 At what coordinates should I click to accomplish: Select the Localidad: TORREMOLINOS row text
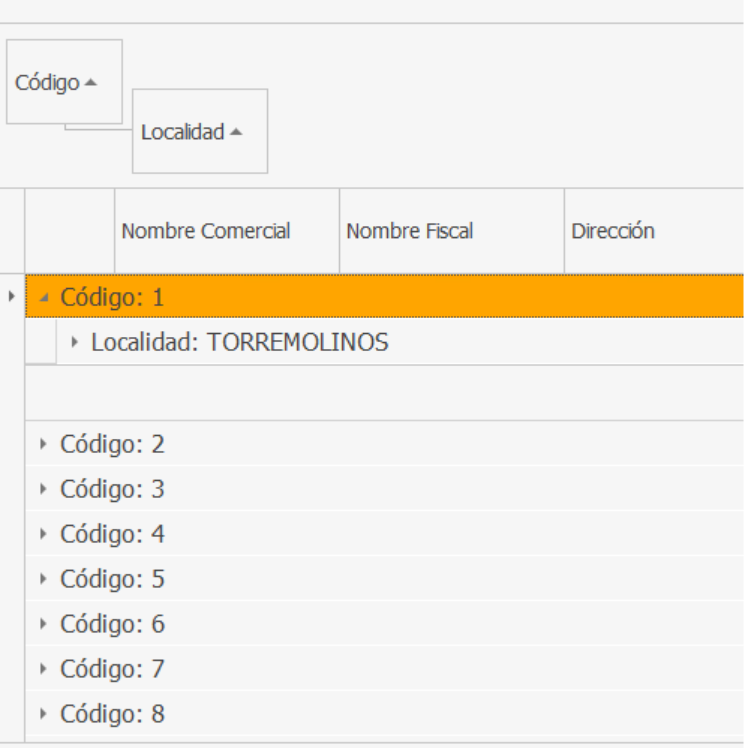tap(239, 343)
